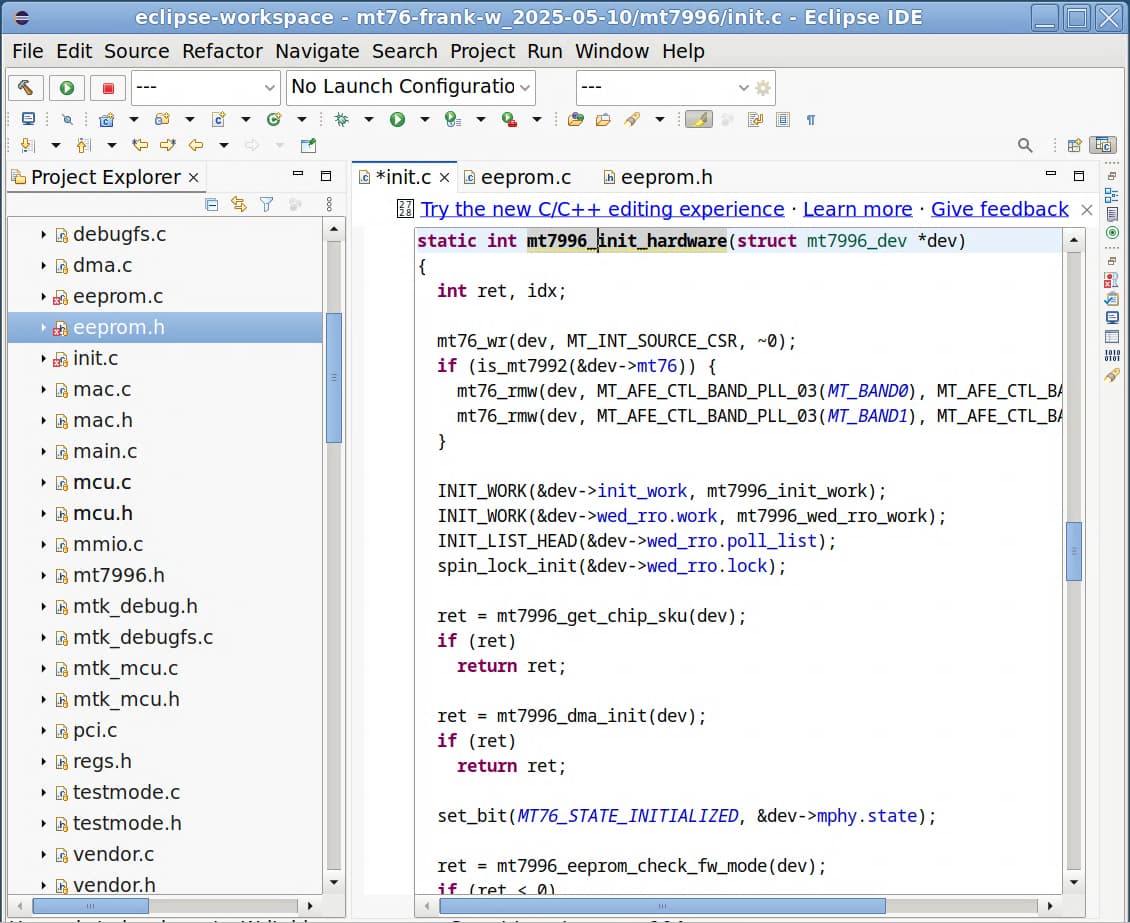Open the launch mode dropdown

pyautogui.click(x=205, y=88)
